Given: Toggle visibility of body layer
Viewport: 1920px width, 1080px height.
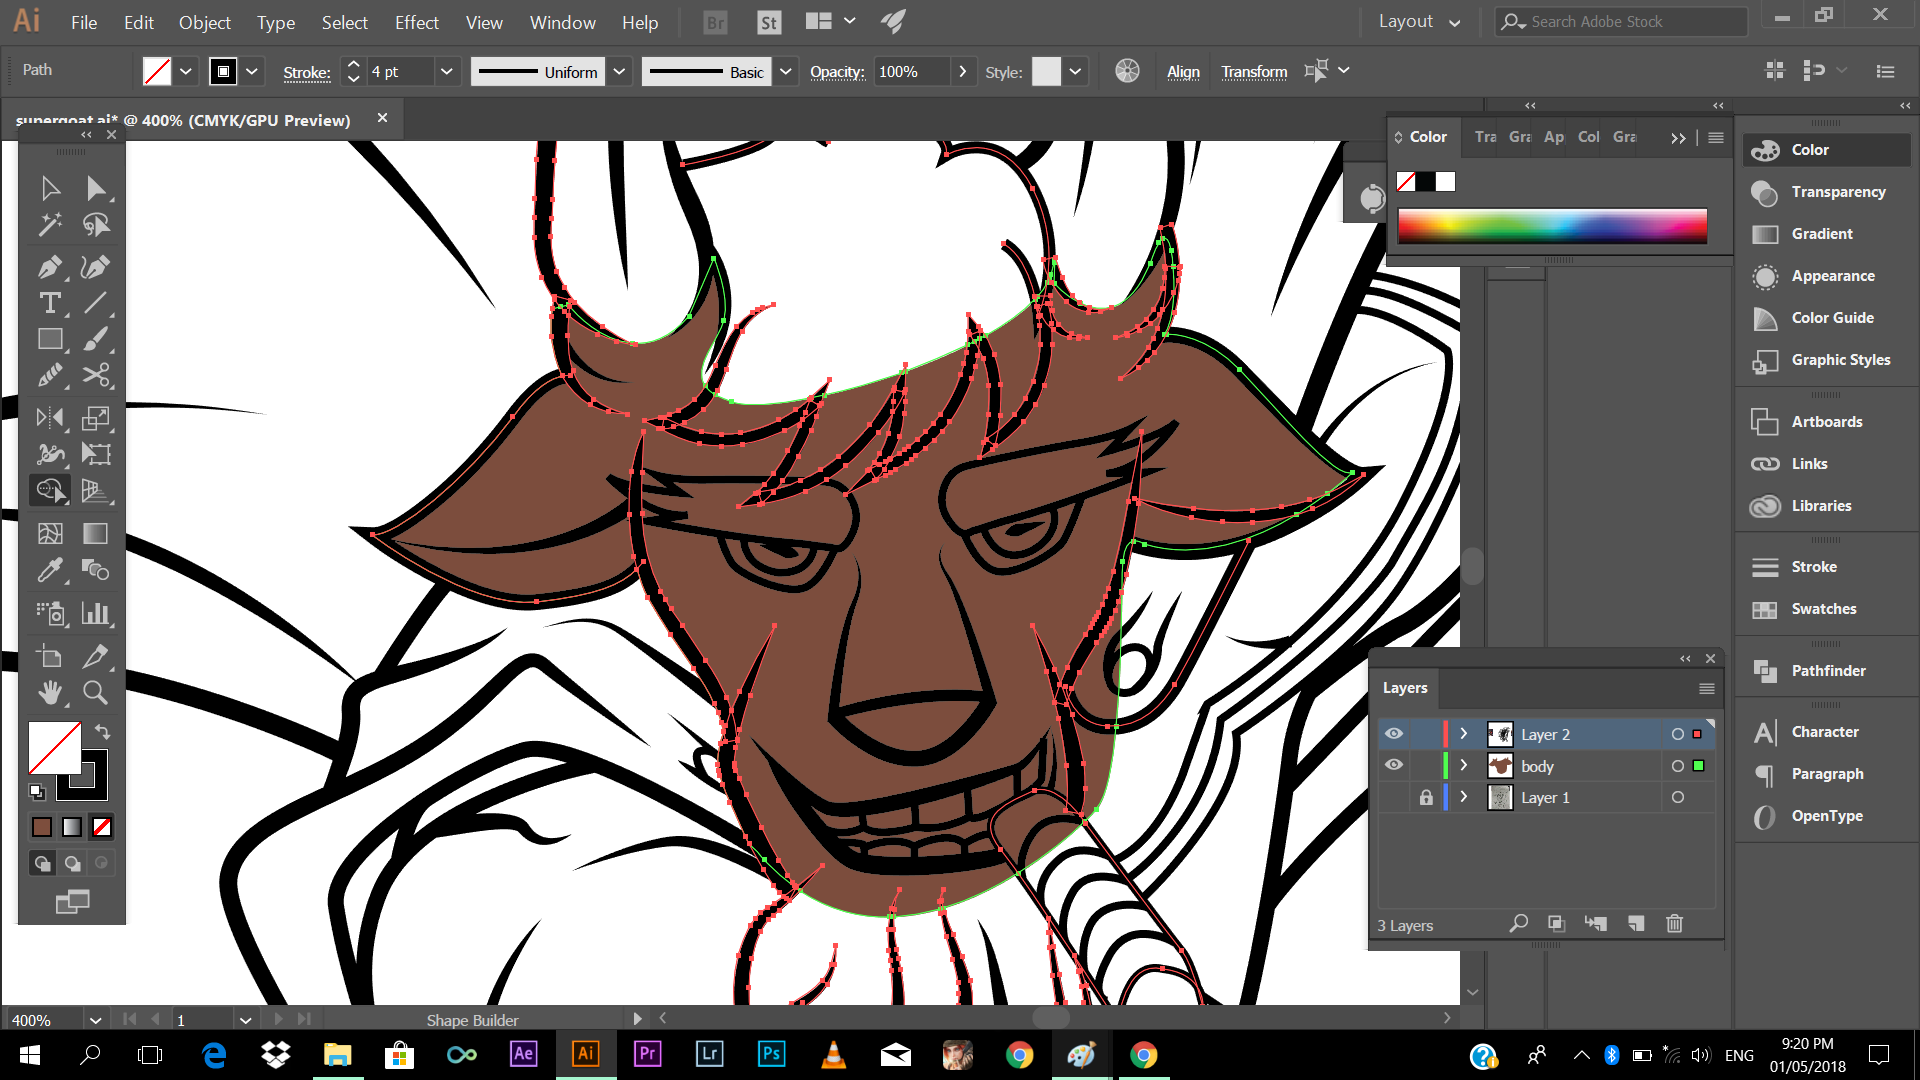Looking at the screenshot, I should (1394, 765).
